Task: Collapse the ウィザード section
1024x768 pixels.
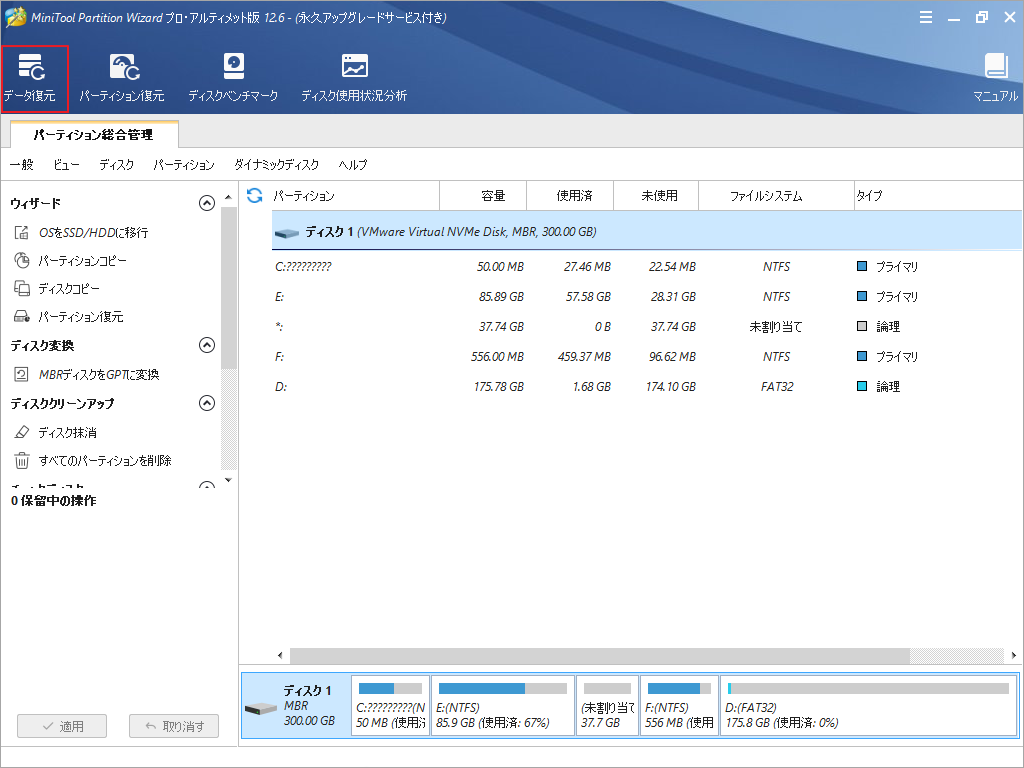Action: coord(207,203)
